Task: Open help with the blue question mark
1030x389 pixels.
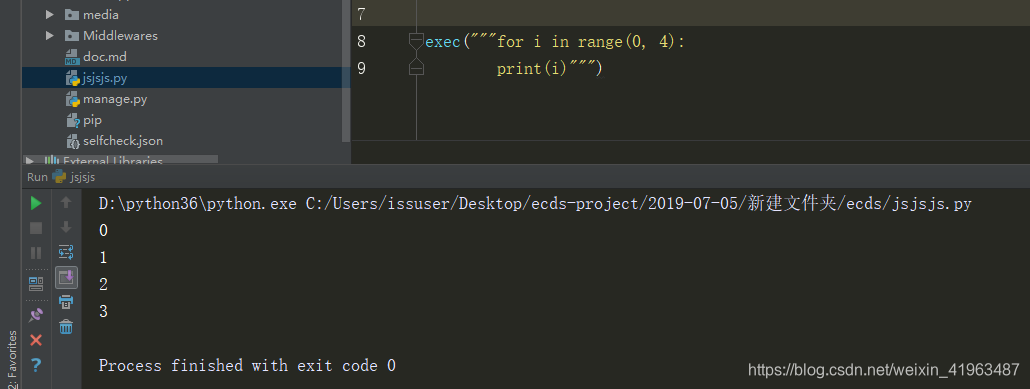Action: point(36,365)
